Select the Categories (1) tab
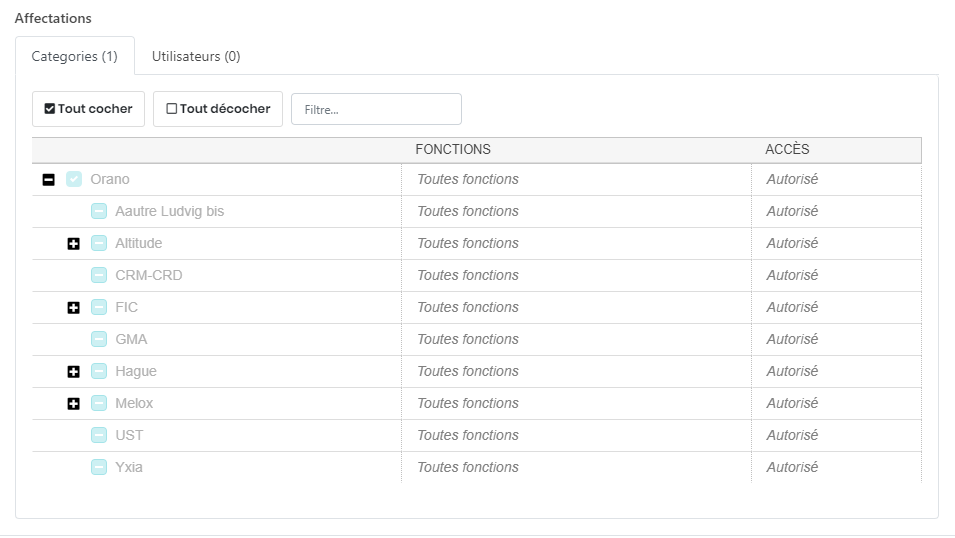The height and width of the screenshot is (538, 955). point(75,57)
